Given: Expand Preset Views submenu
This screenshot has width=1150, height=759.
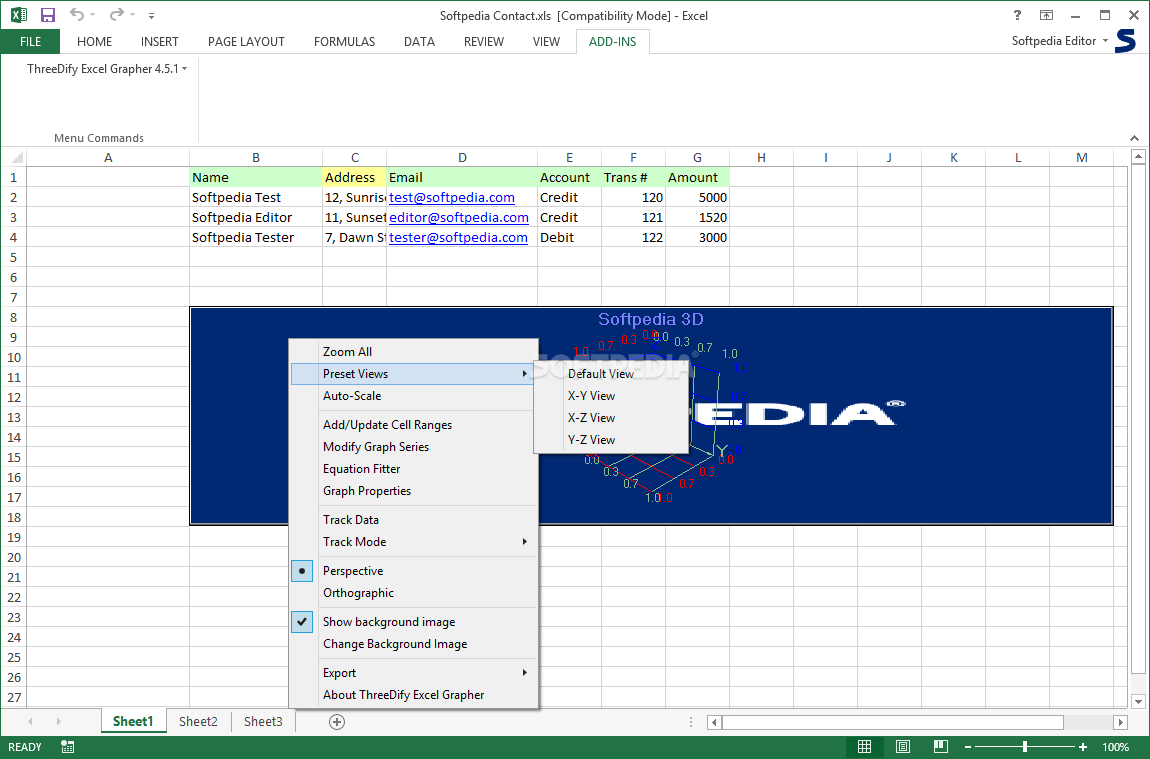Looking at the screenshot, I should tap(414, 374).
